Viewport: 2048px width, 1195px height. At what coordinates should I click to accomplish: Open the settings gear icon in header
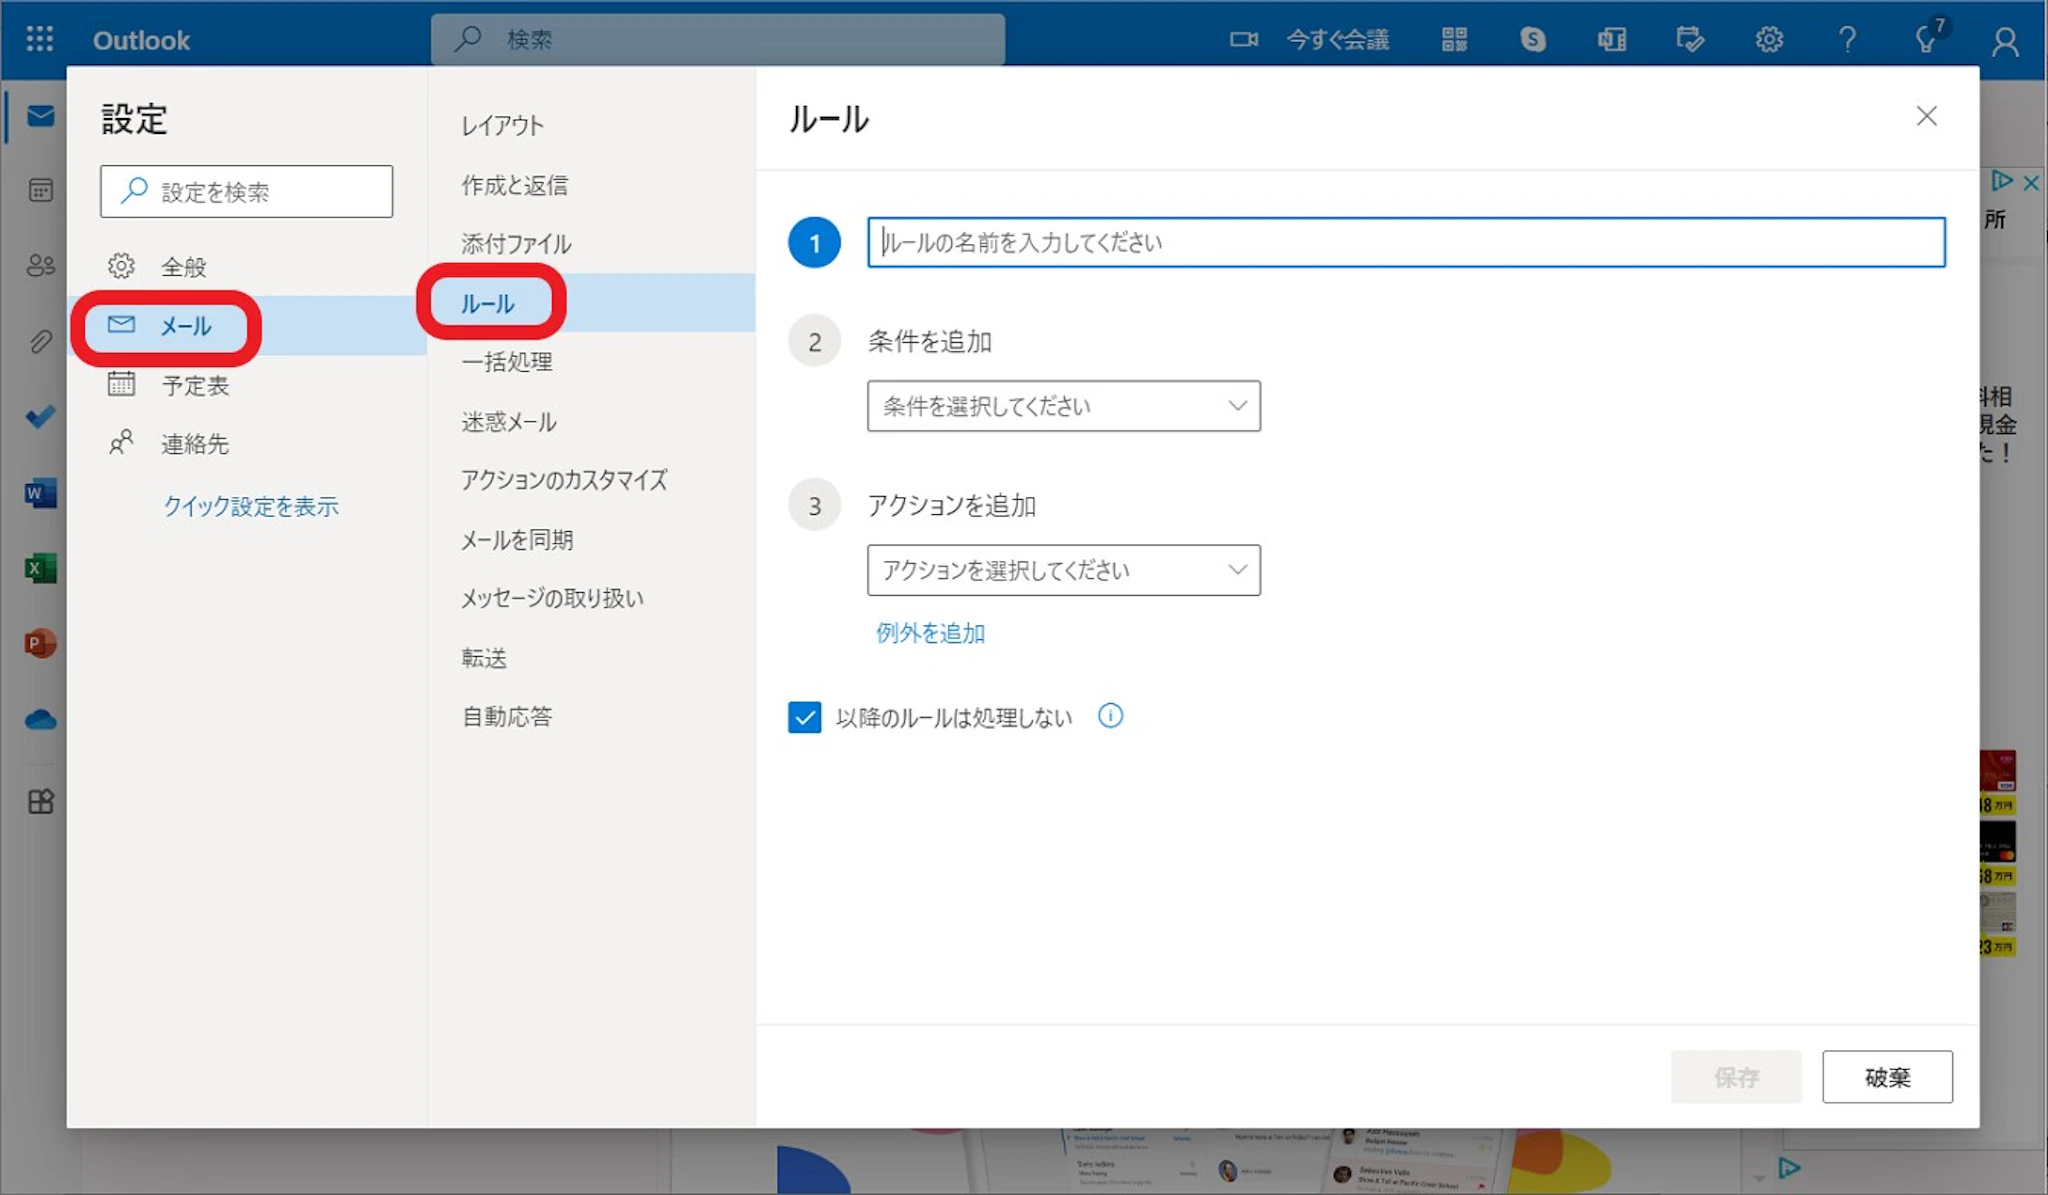tap(1769, 40)
